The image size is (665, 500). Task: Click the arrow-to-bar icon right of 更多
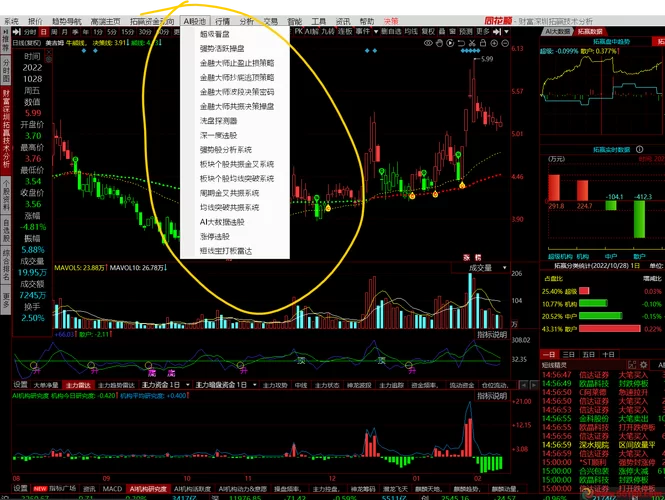click(x=497, y=32)
